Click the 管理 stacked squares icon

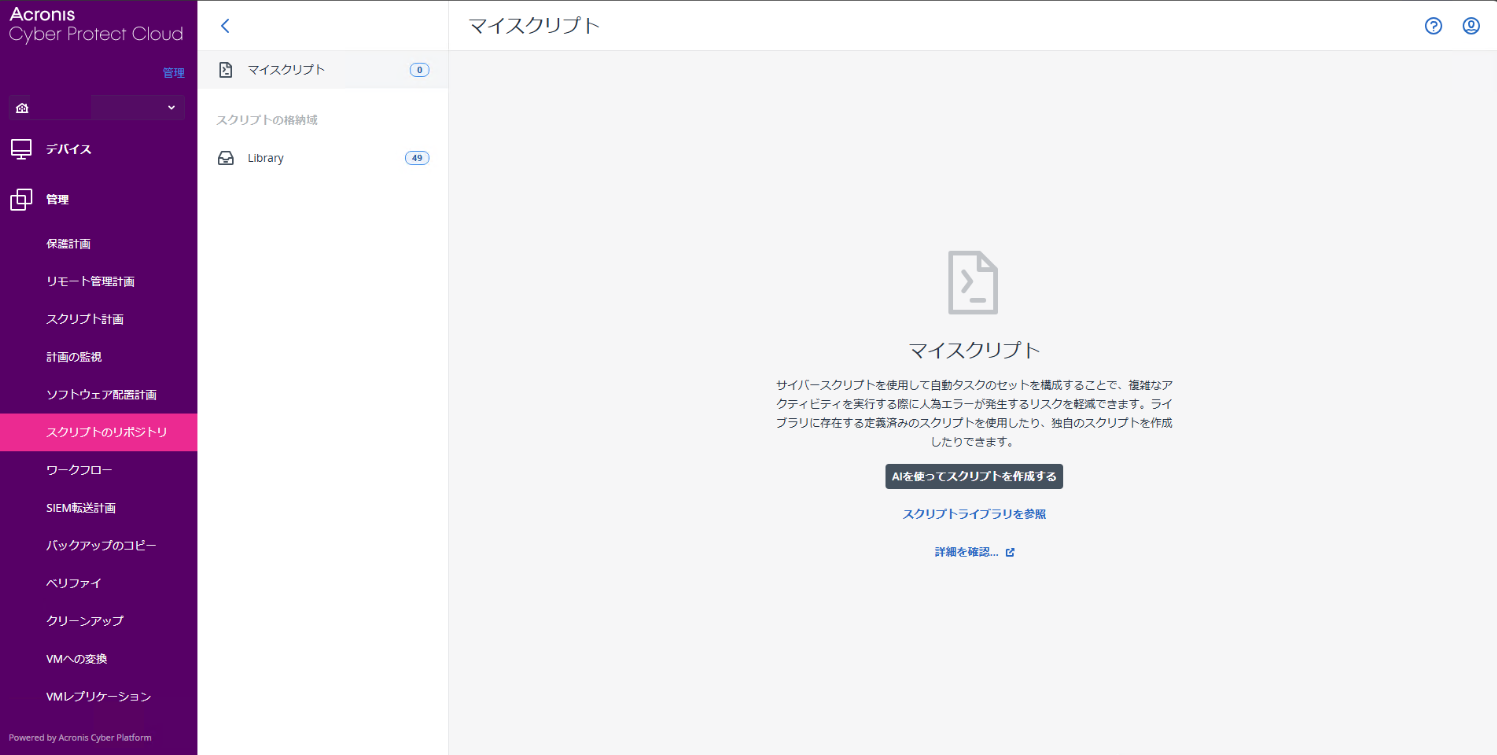[x=22, y=200]
